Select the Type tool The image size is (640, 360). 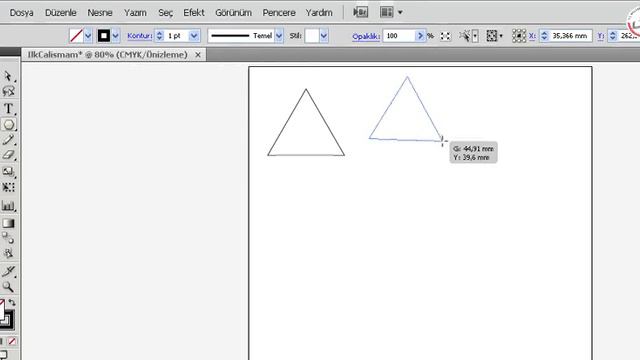coord(8,108)
